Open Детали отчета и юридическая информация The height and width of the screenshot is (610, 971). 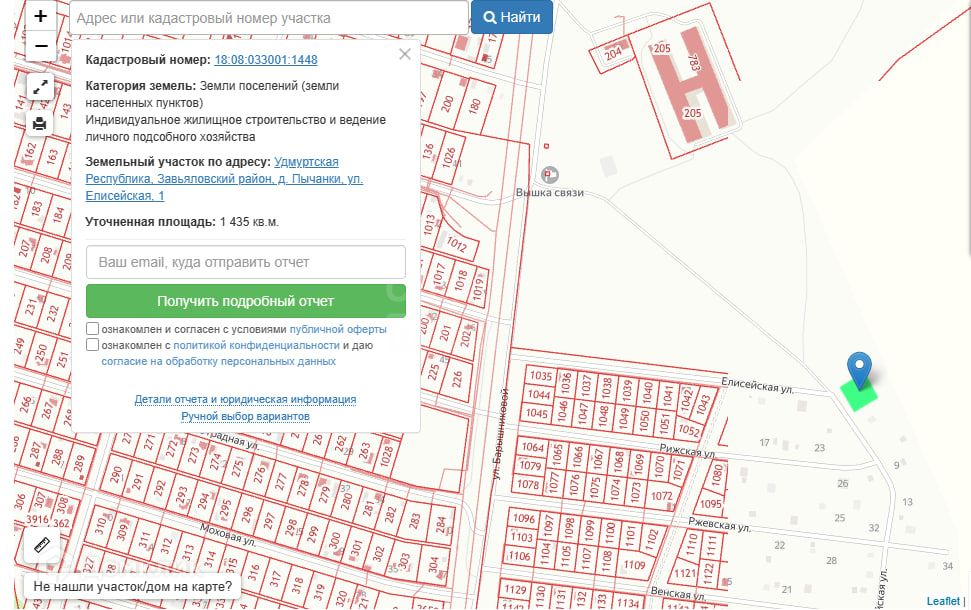pos(245,399)
